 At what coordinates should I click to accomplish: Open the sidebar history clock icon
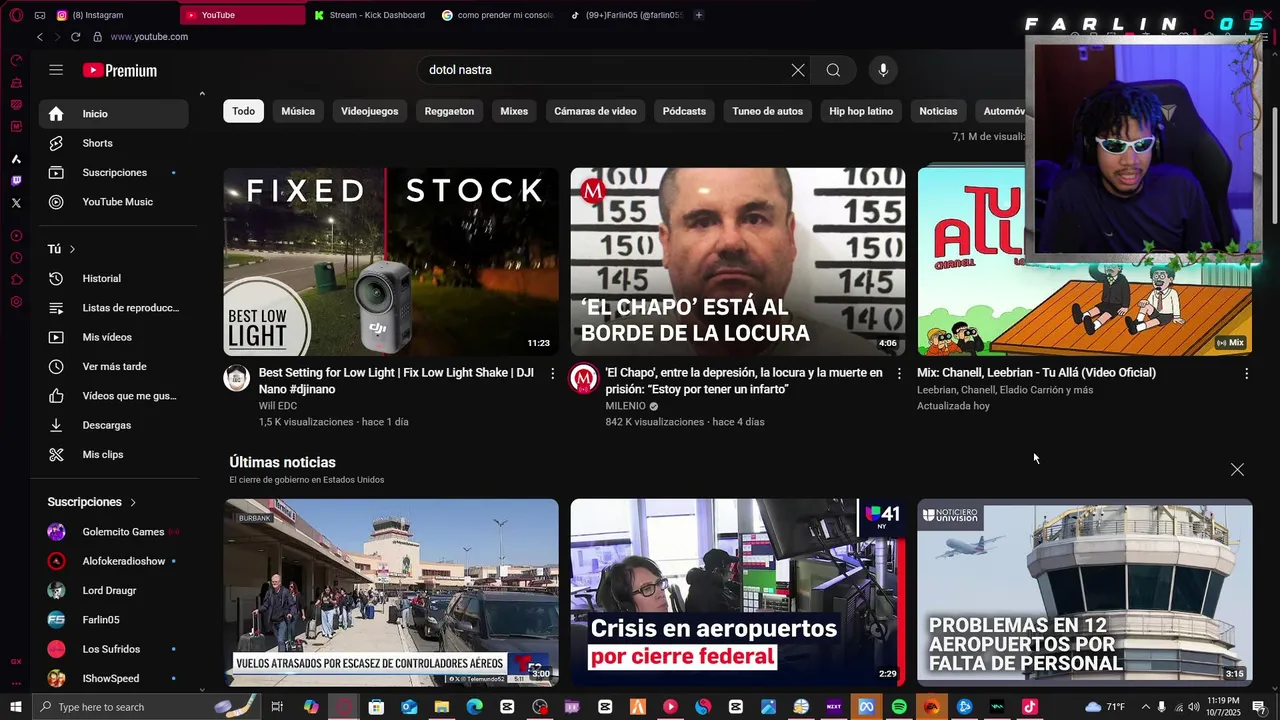click(x=16, y=258)
